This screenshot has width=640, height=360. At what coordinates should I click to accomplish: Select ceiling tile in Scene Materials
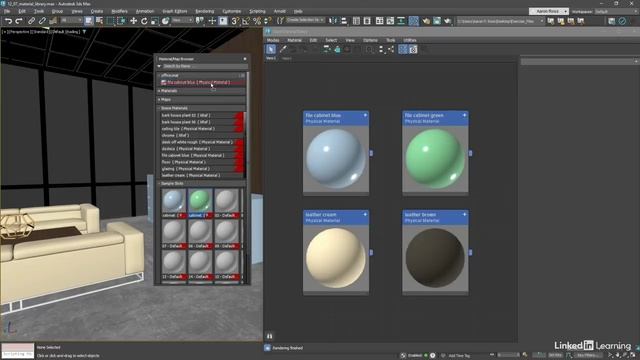click(x=202, y=129)
